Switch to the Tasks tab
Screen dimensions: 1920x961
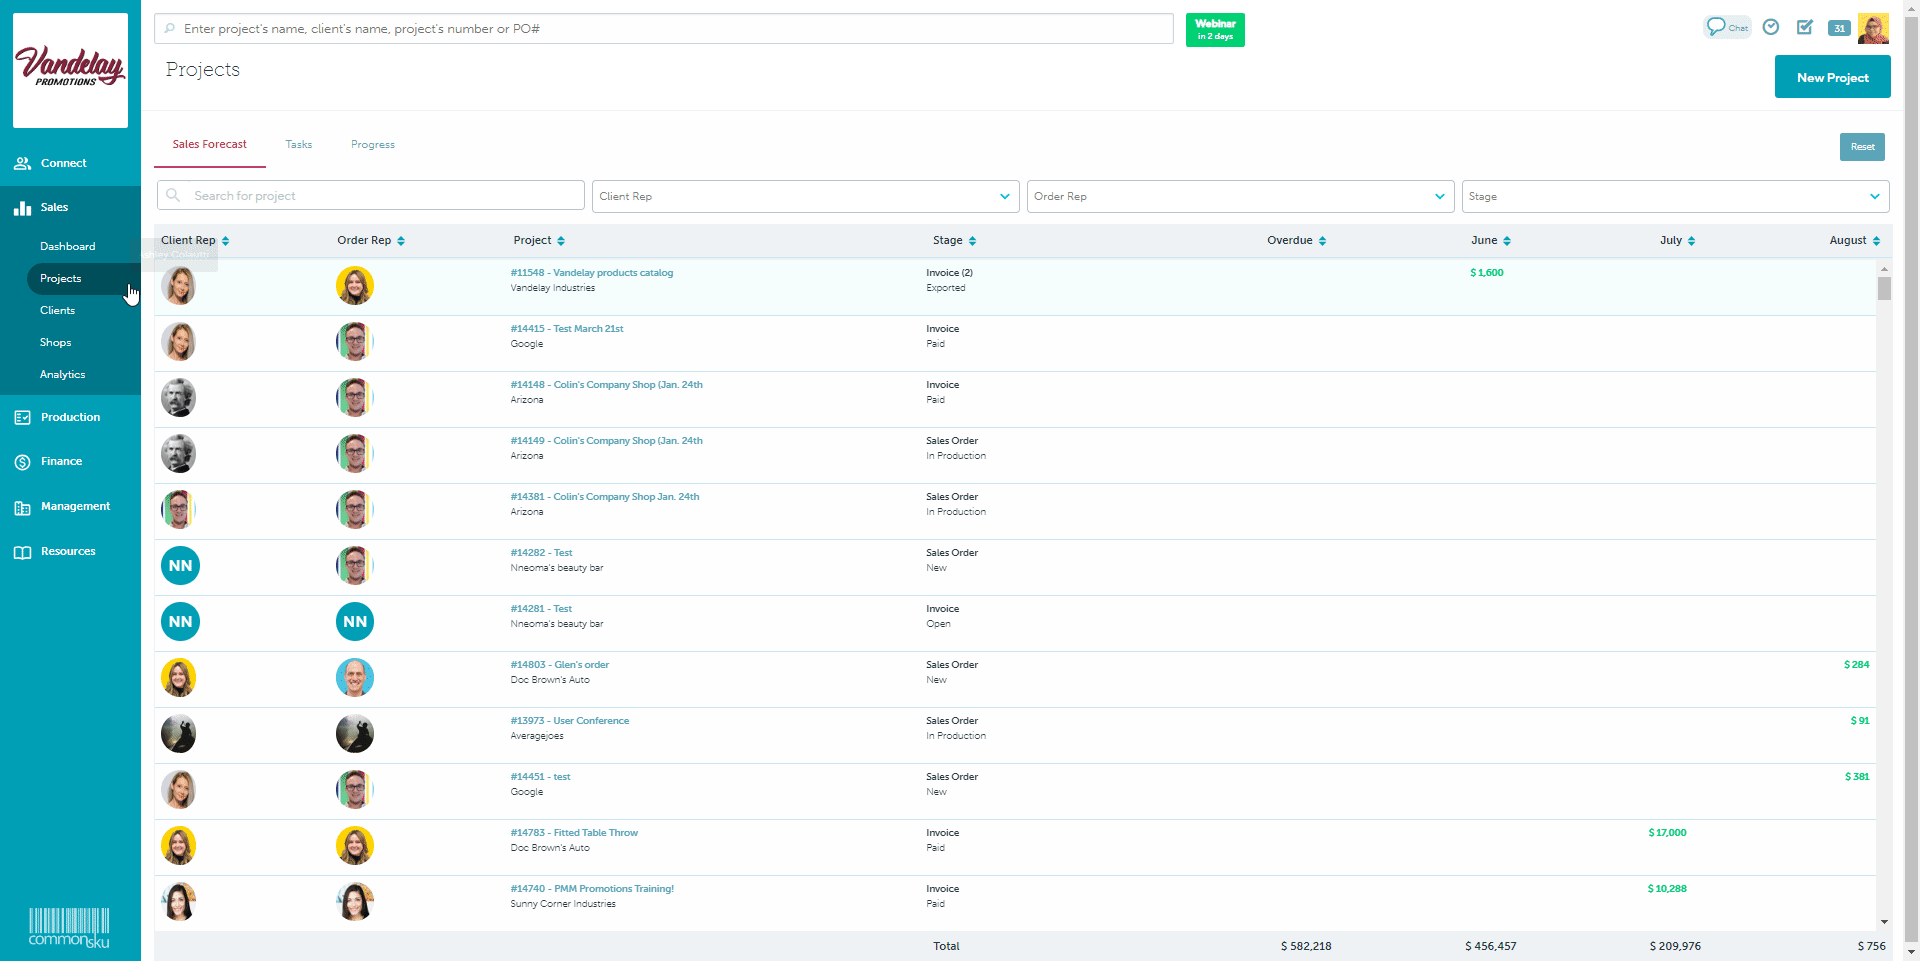pyautogui.click(x=298, y=144)
